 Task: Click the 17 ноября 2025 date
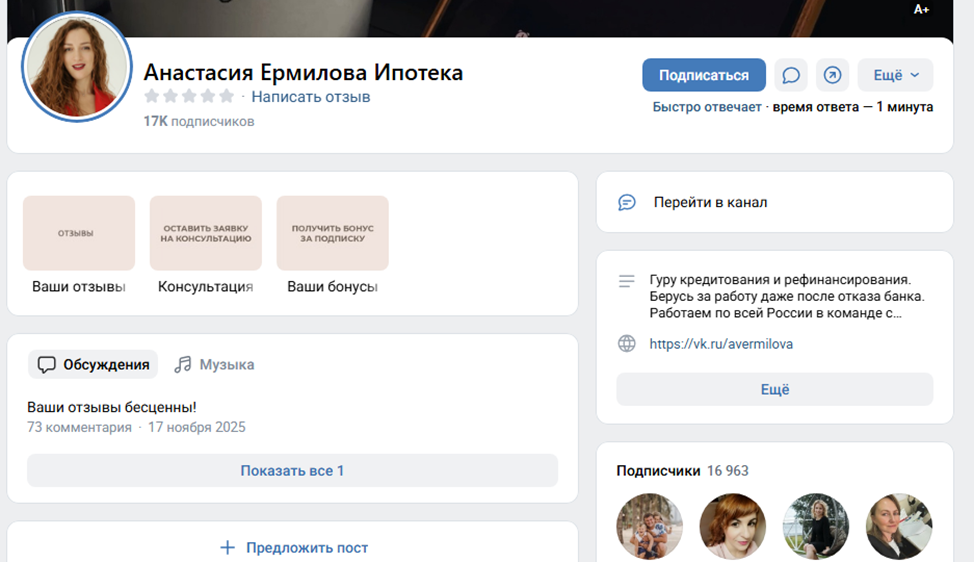[197, 427]
